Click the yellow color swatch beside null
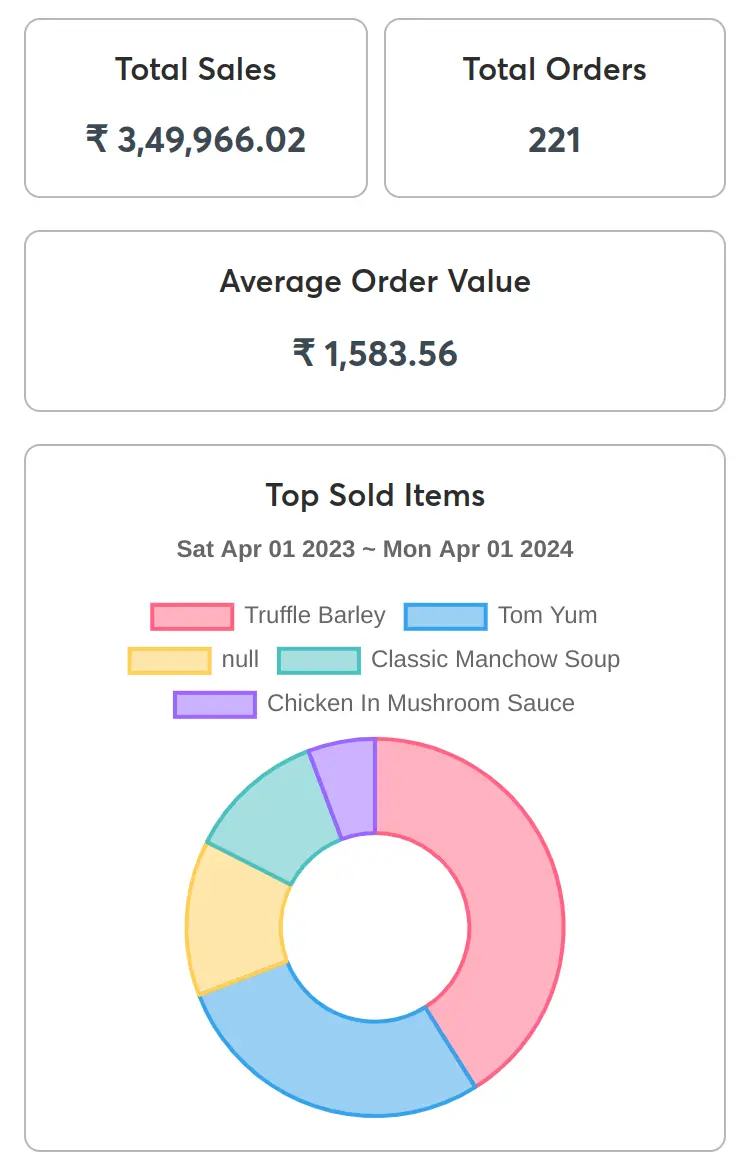This screenshot has height=1171, width=749. tap(168, 659)
